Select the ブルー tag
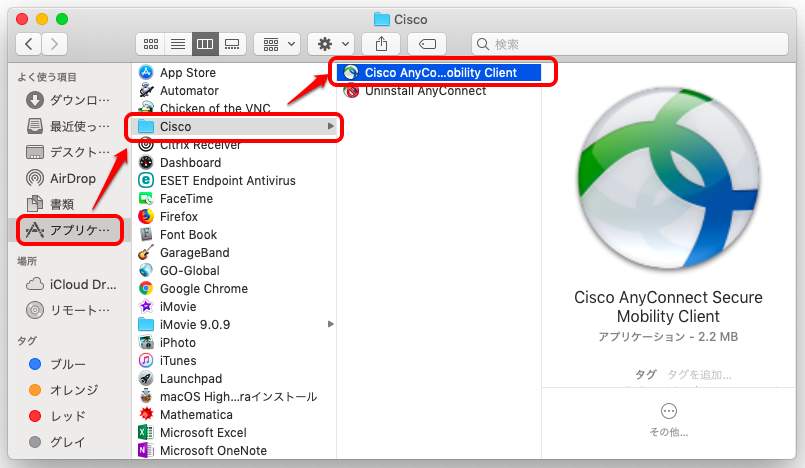Screen dimensions: 805x468 pos(69,364)
